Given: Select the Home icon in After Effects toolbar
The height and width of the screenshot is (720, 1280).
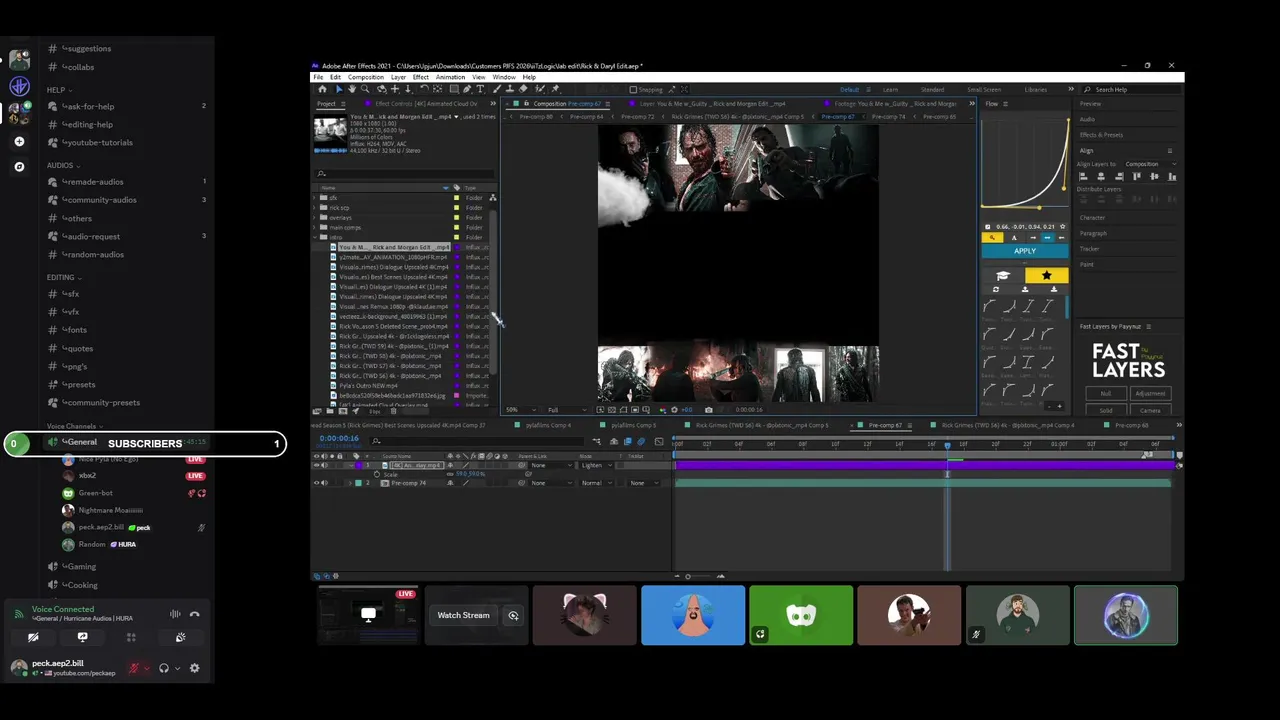Looking at the screenshot, I should 322,89.
